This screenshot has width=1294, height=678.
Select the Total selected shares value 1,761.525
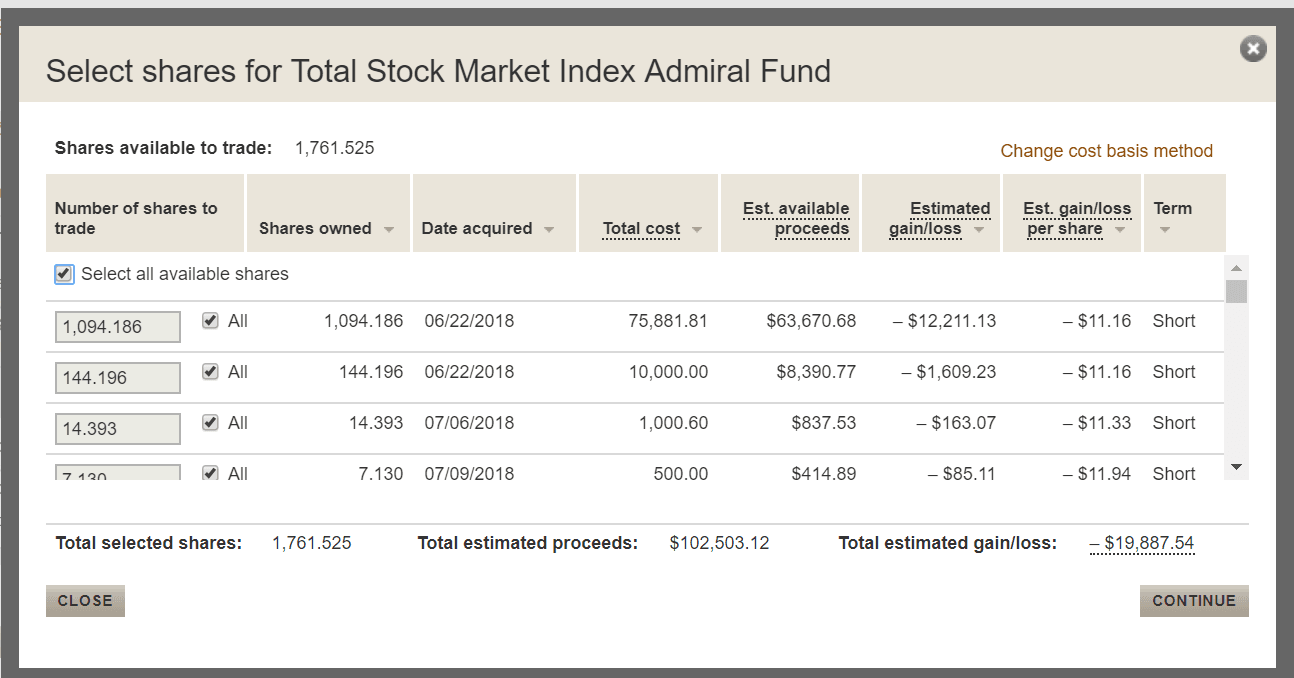tap(312, 544)
